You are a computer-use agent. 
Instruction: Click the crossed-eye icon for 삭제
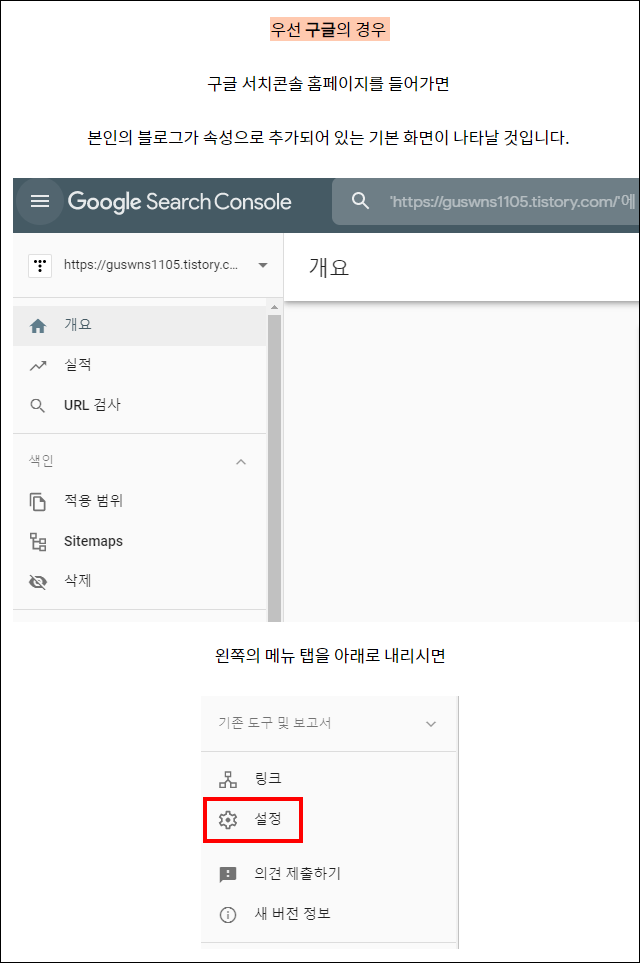38,582
